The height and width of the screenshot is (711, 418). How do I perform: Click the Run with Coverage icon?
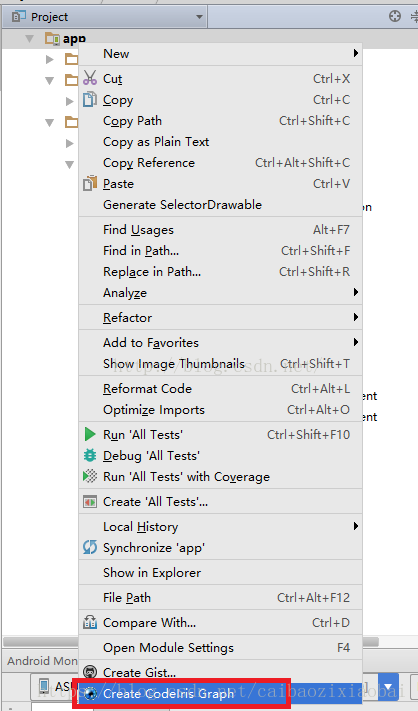(90, 476)
